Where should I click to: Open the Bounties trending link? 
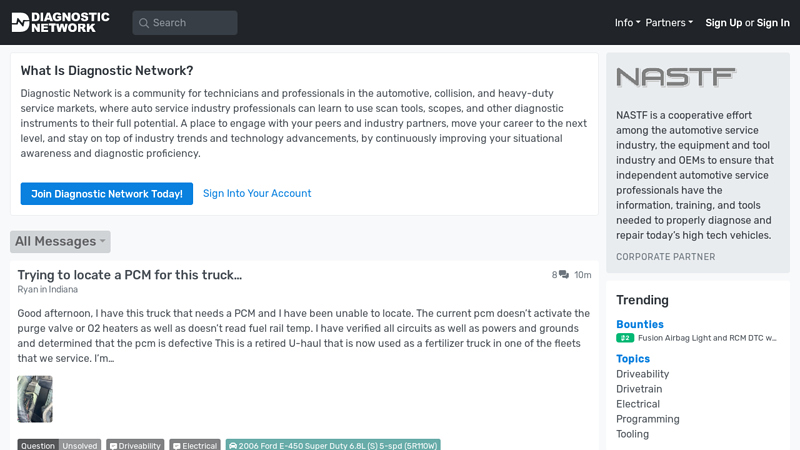[x=640, y=324]
